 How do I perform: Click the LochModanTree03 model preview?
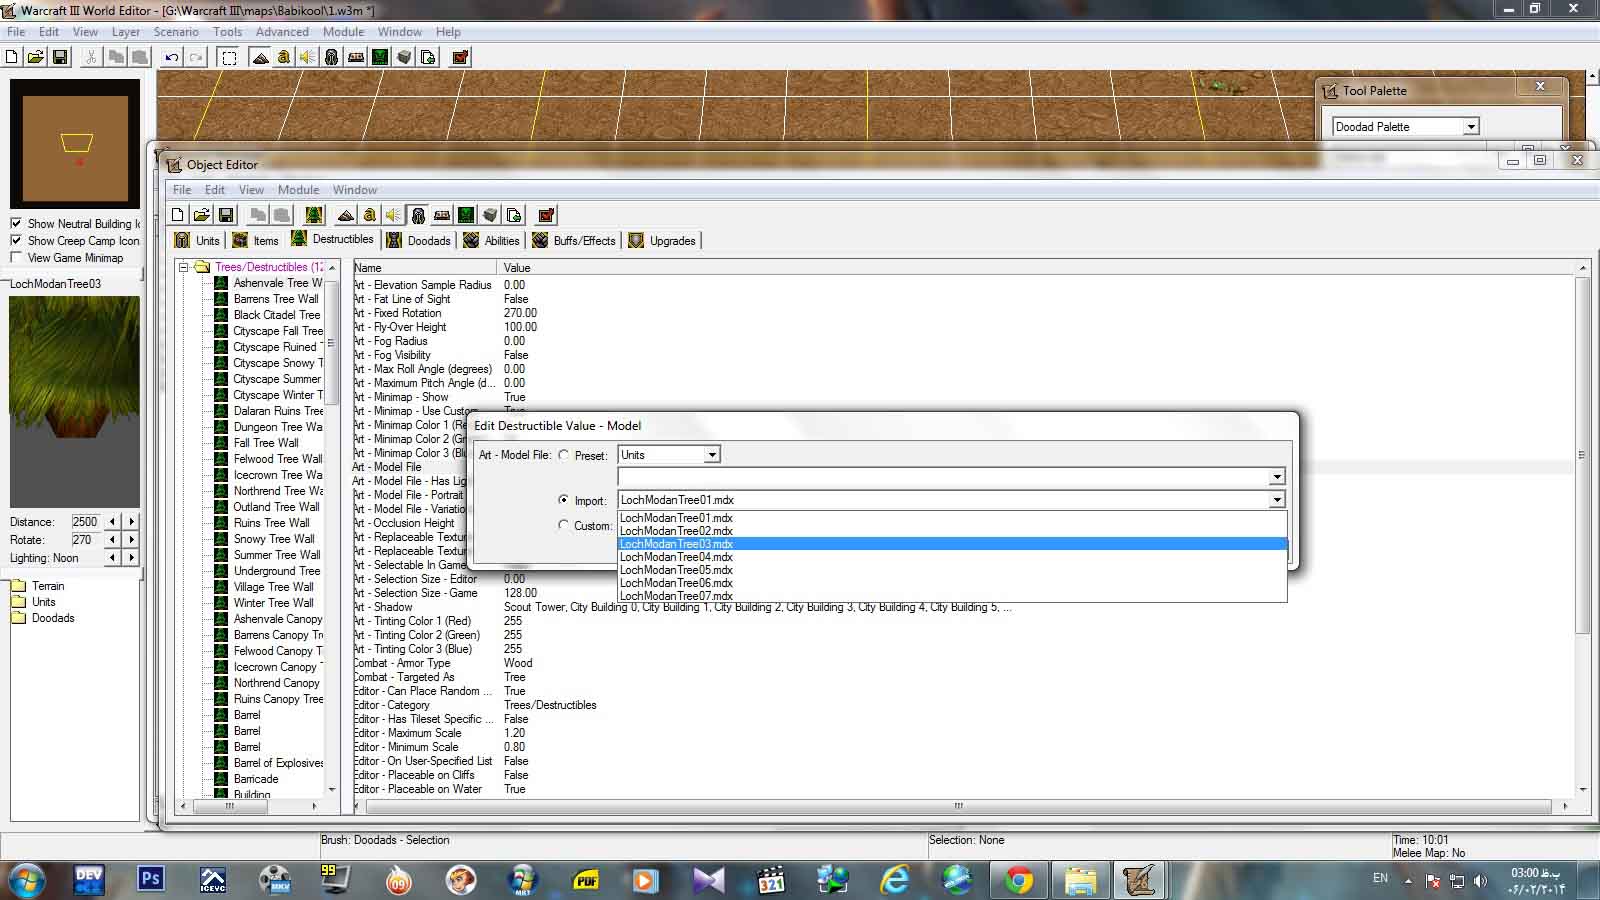(x=75, y=402)
